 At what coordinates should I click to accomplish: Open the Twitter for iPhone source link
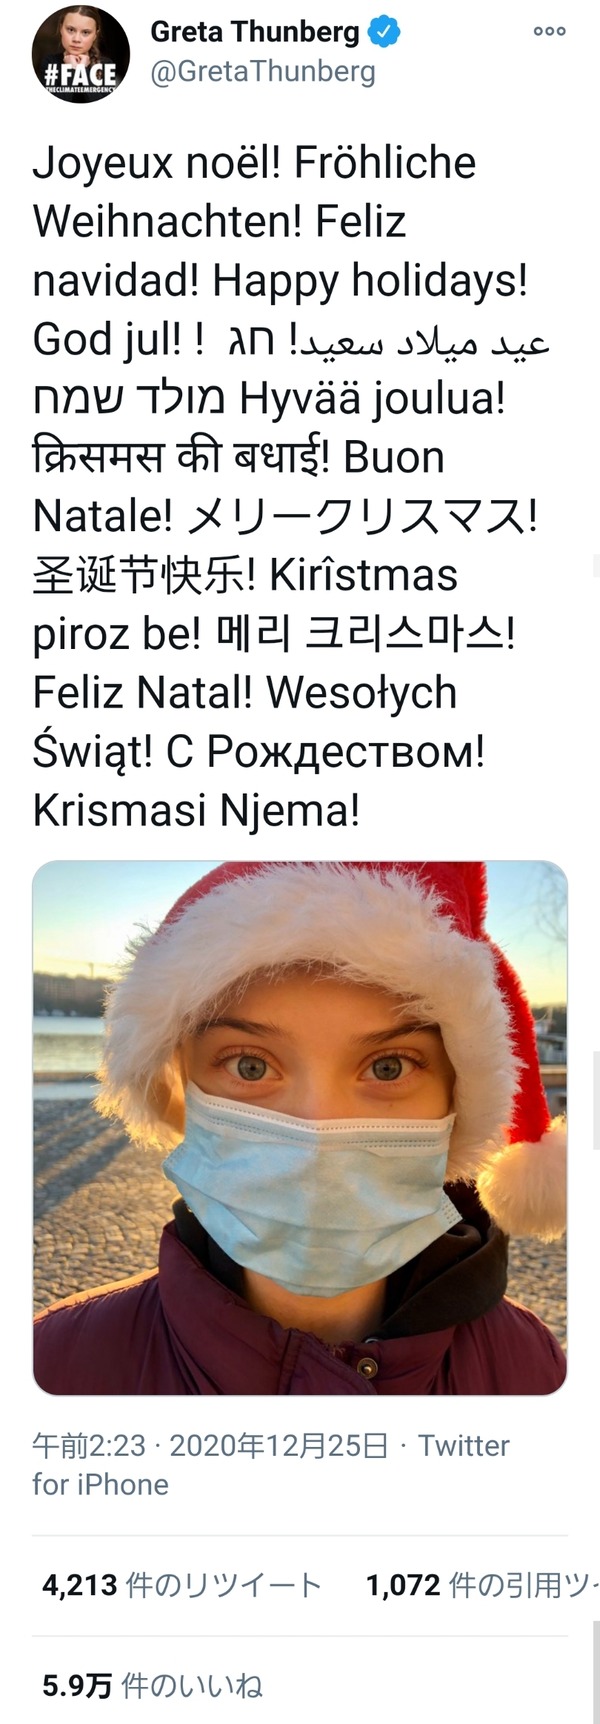pos(271,1465)
